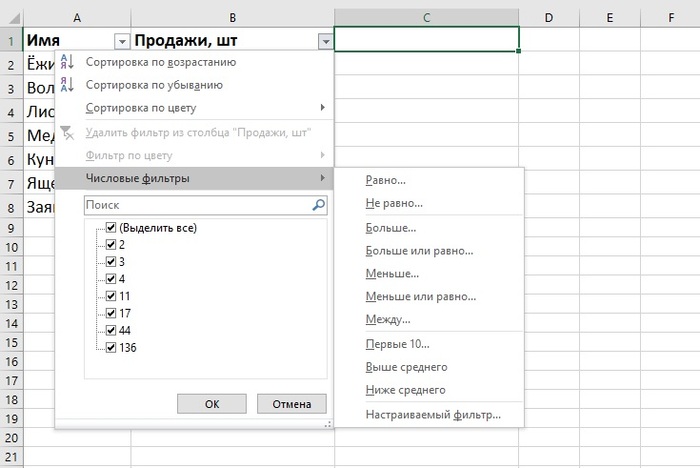The image size is (700, 468).
Task: Click the "Продажи, шт" filter dropdown arrow
Action: 325,41
